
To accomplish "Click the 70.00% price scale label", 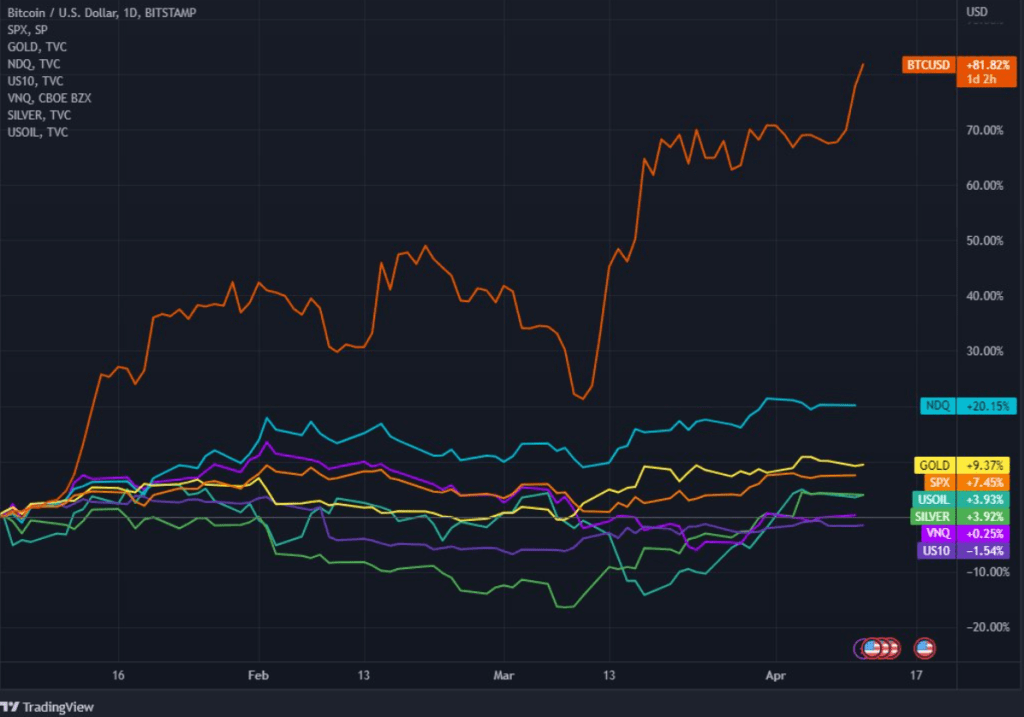I will coord(985,130).
